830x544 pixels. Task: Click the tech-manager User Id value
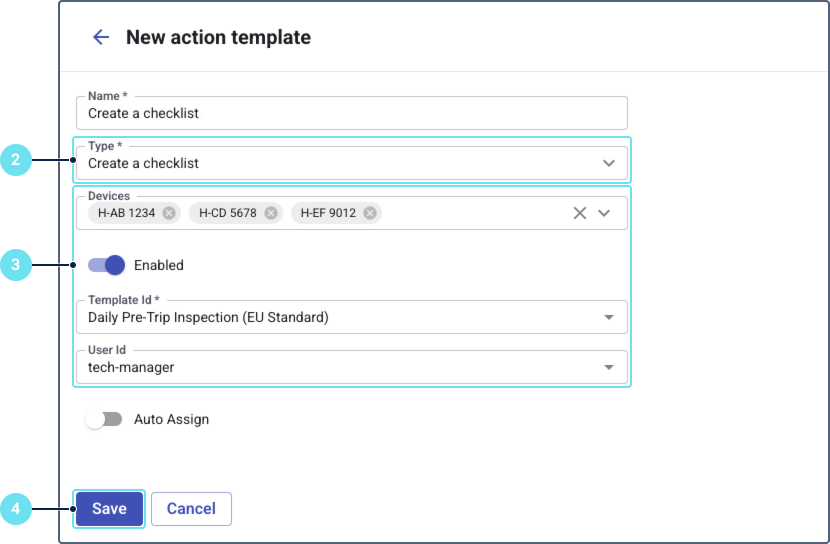coord(131,368)
